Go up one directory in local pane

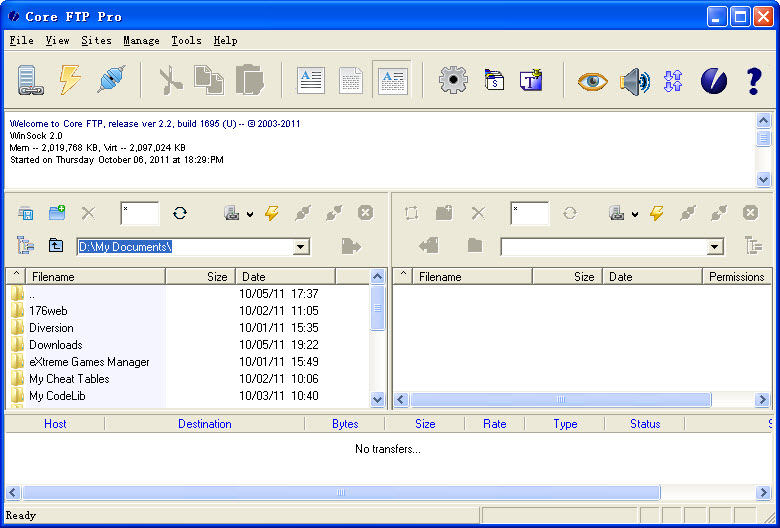57,246
